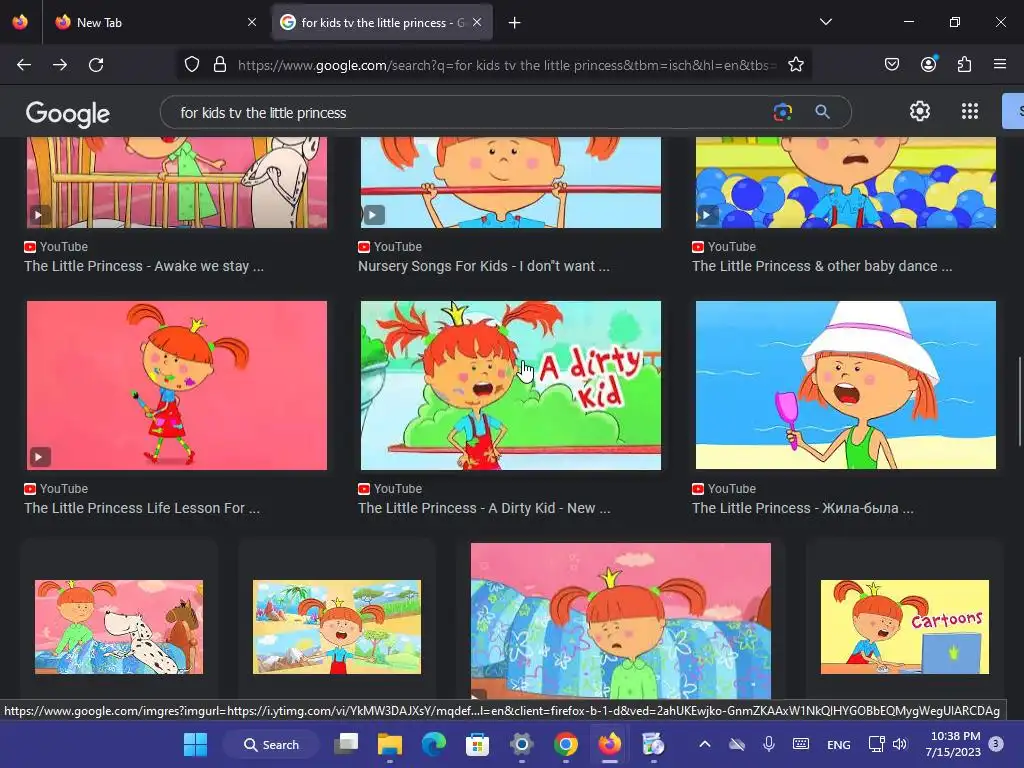The image size is (1024, 768).
Task: Reload the current page
Action: click(x=96, y=65)
